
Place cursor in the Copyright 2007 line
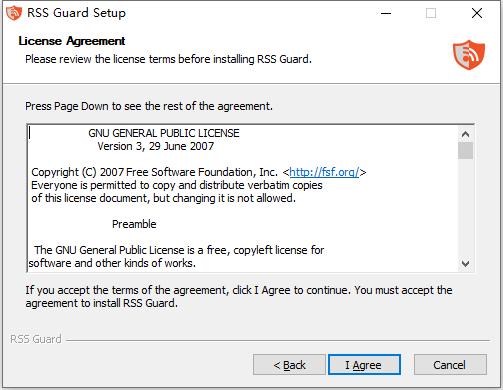click(x=199, y=172)
